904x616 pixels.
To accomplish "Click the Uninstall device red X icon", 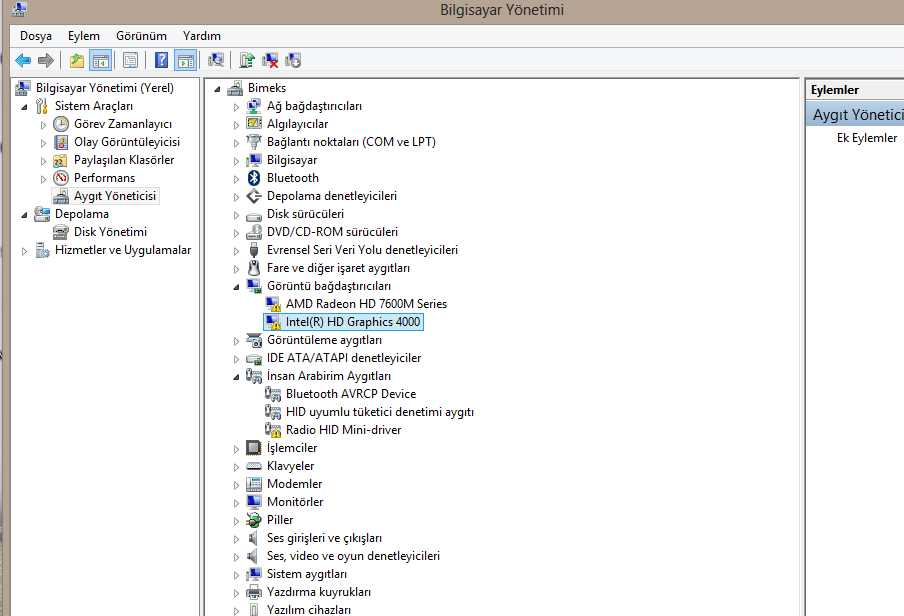I will click(270, 60).
